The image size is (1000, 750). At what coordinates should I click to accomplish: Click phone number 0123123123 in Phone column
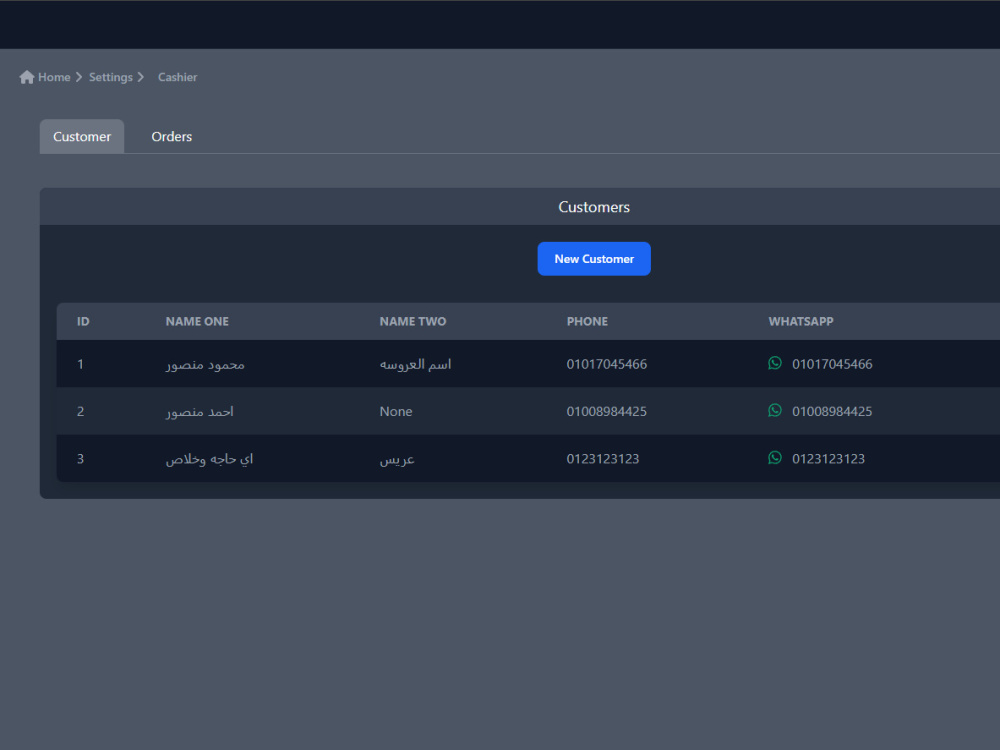coord(603,459)
